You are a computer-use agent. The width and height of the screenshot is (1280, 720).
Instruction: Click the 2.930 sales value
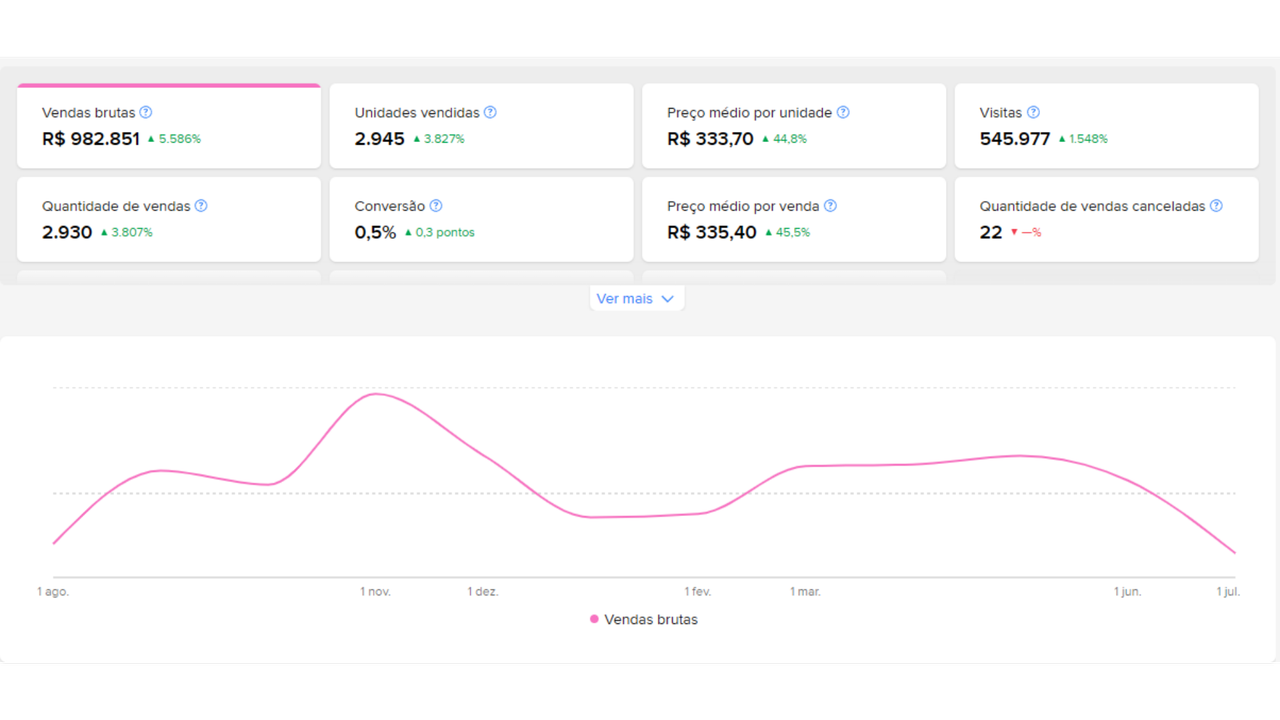(x=67, y=232)
